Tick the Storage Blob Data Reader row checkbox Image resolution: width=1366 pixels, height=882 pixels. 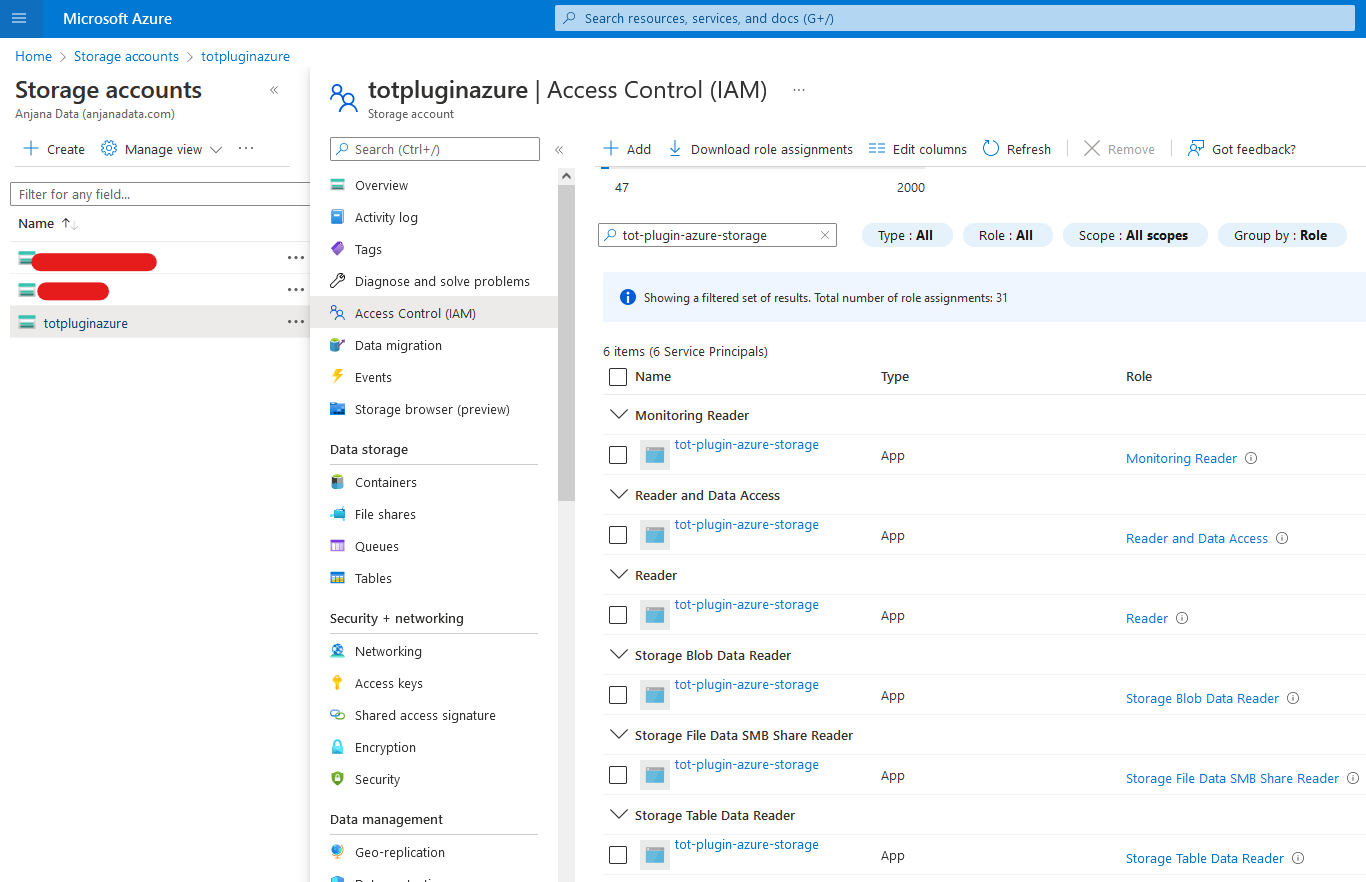(x=618, y=695)
